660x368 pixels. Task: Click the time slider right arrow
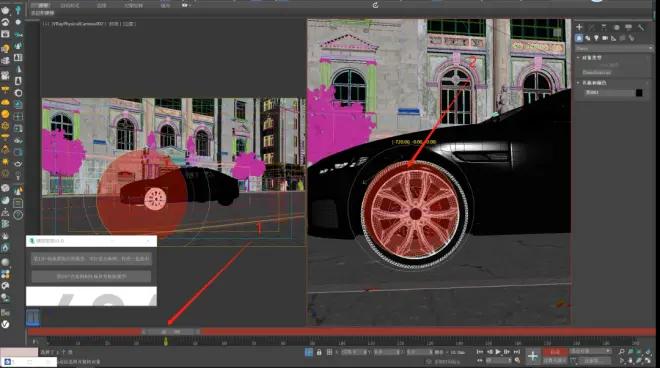point(198,332)
